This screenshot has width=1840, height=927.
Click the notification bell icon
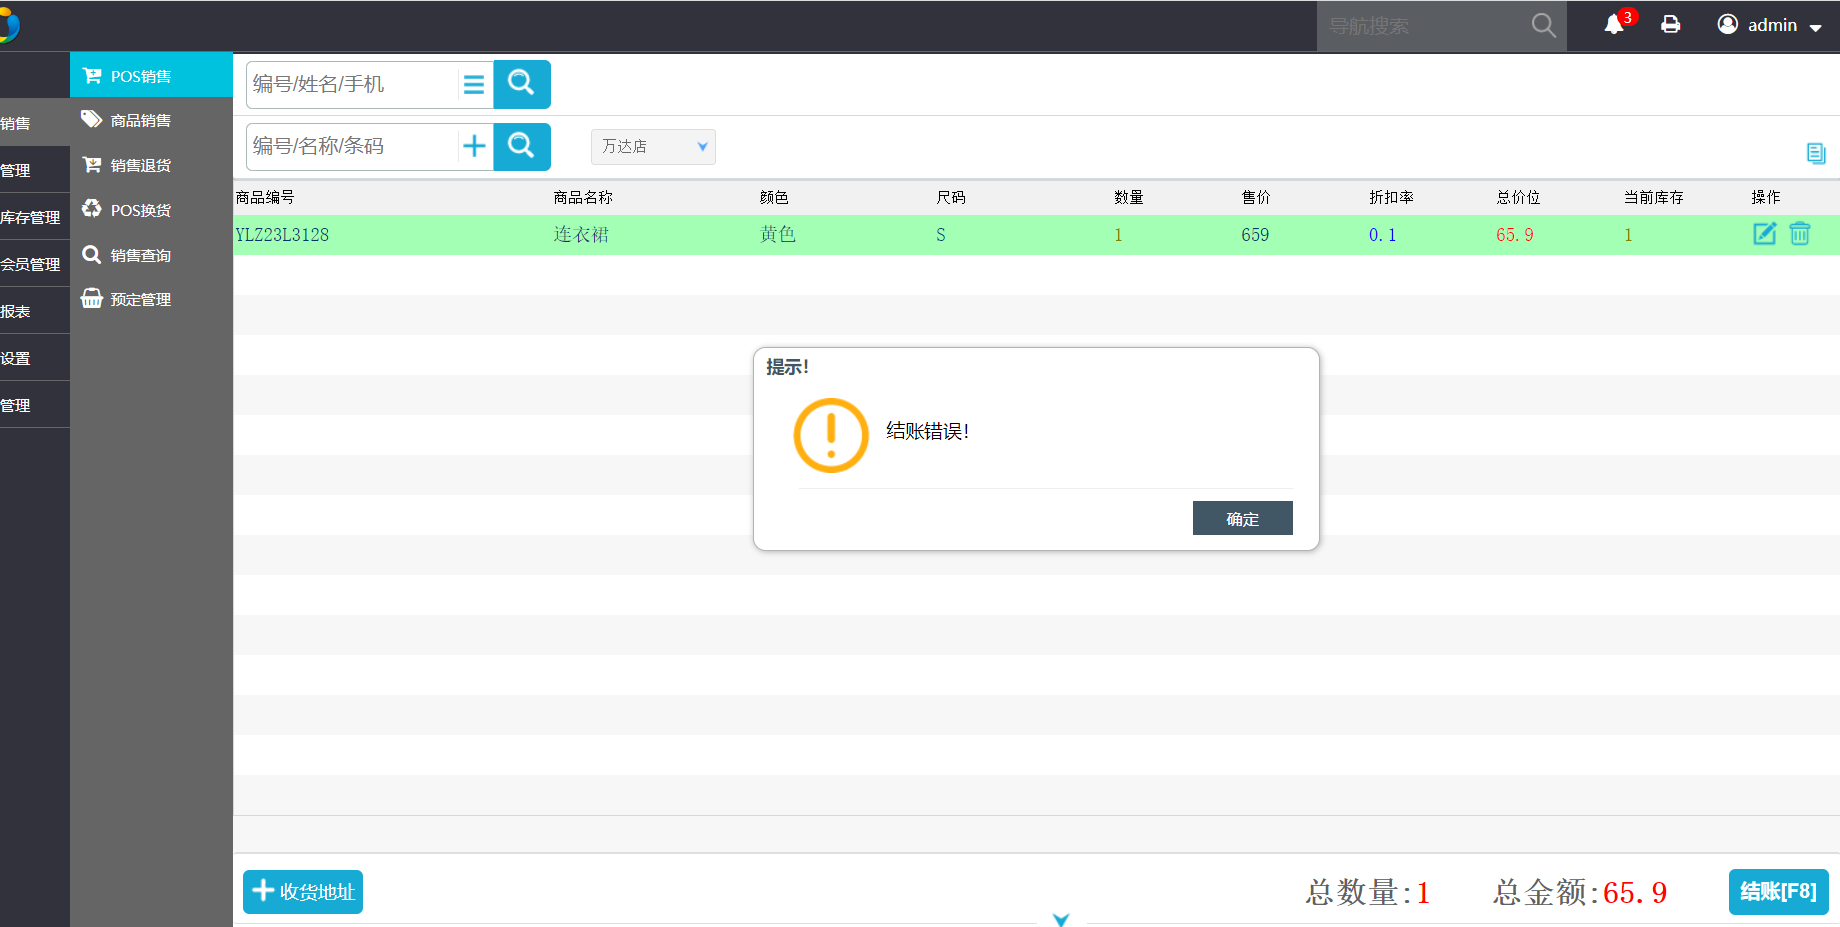point(1614,25)
